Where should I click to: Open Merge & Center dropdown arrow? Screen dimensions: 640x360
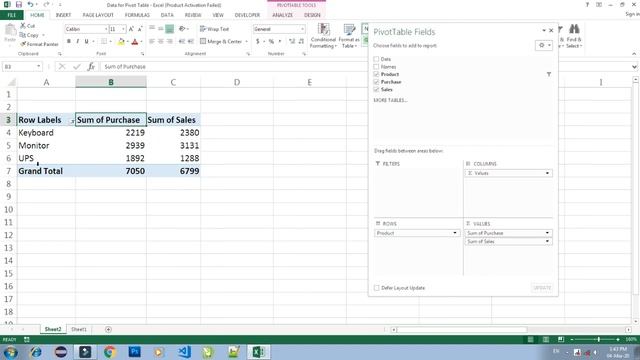point(247,41)
